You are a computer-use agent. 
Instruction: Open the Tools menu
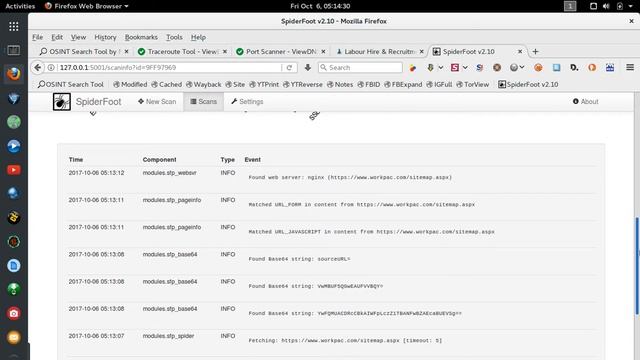[x=174, y=37]
